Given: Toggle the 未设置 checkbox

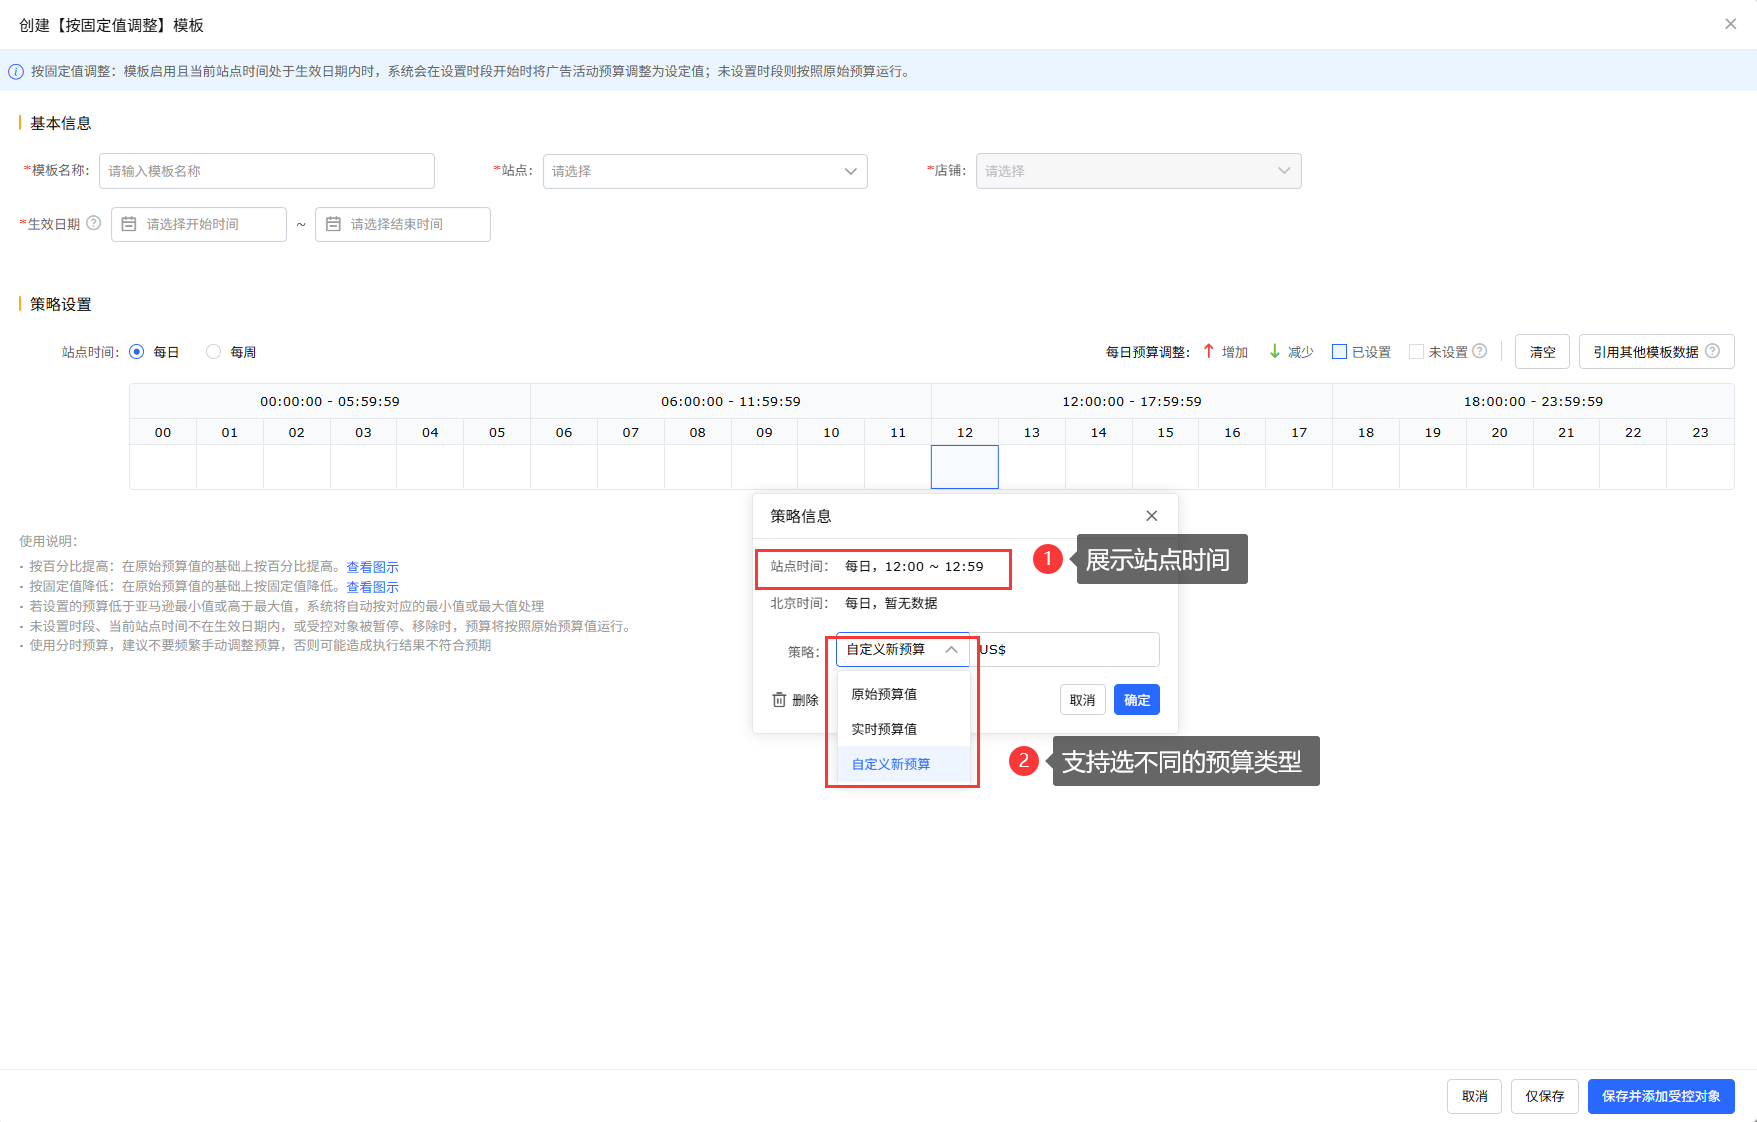Looking at the screenshot, I should tap(1416, 351).
